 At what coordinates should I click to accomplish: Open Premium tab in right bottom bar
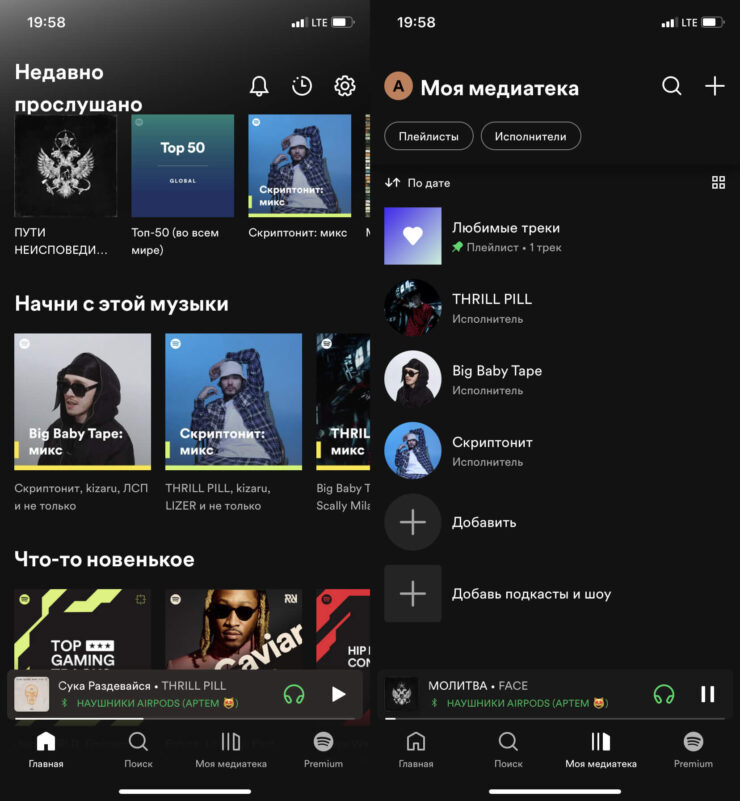point(693,750)
